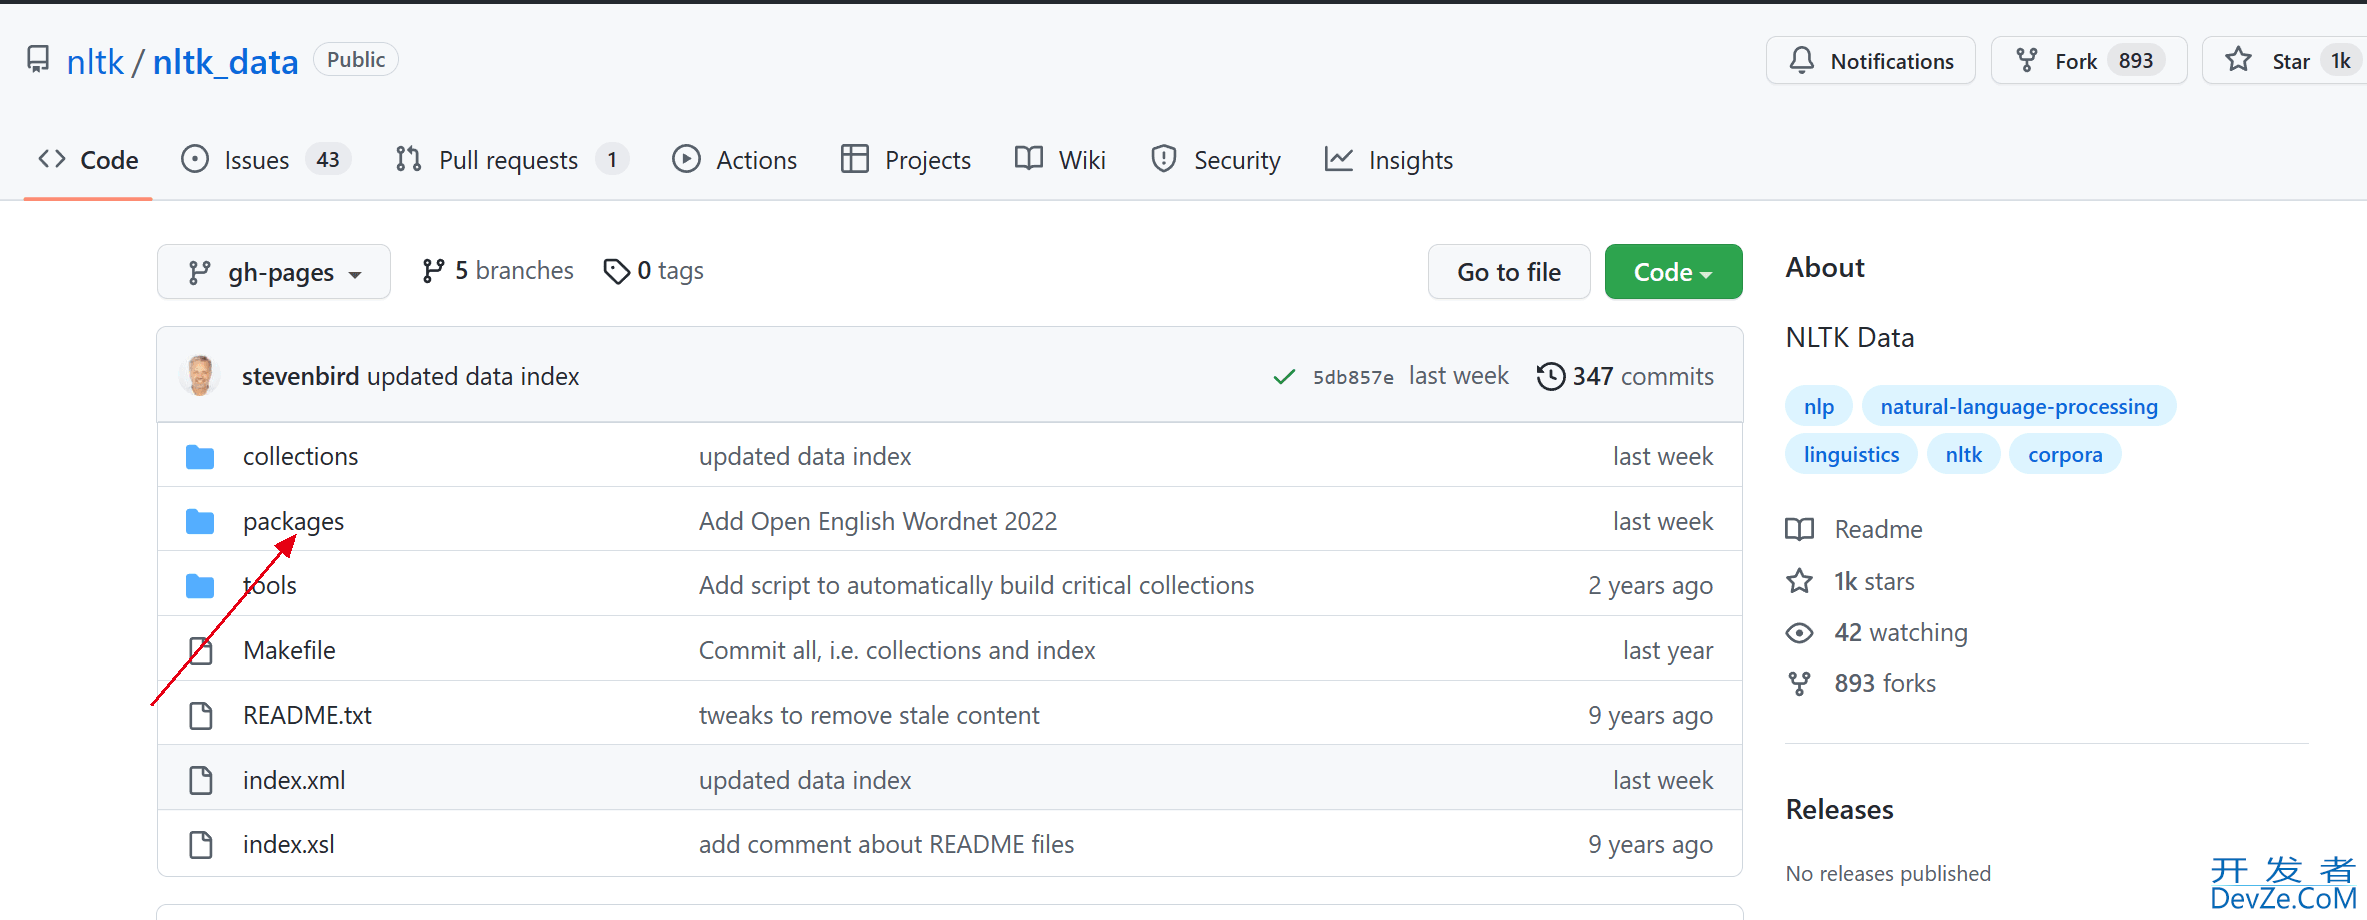Open commit 'Commit all, i.e. collections and index'
The width and height of the screenshot is (2367, 920).
coord(897,650)
